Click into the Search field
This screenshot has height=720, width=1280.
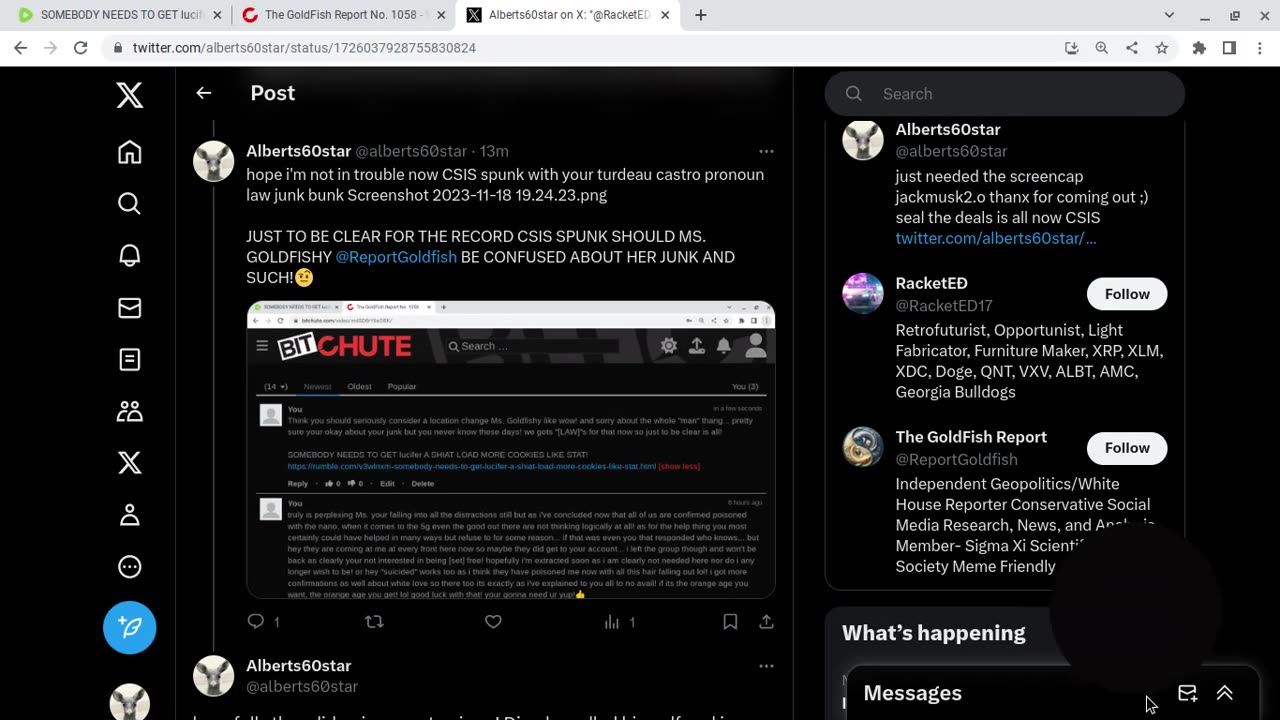tap(1004, 94)
